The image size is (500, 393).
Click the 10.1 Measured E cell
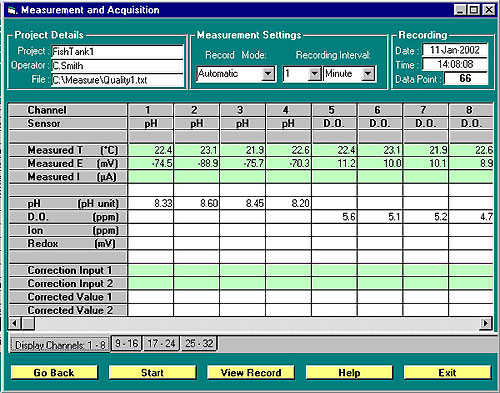[425, 163]
